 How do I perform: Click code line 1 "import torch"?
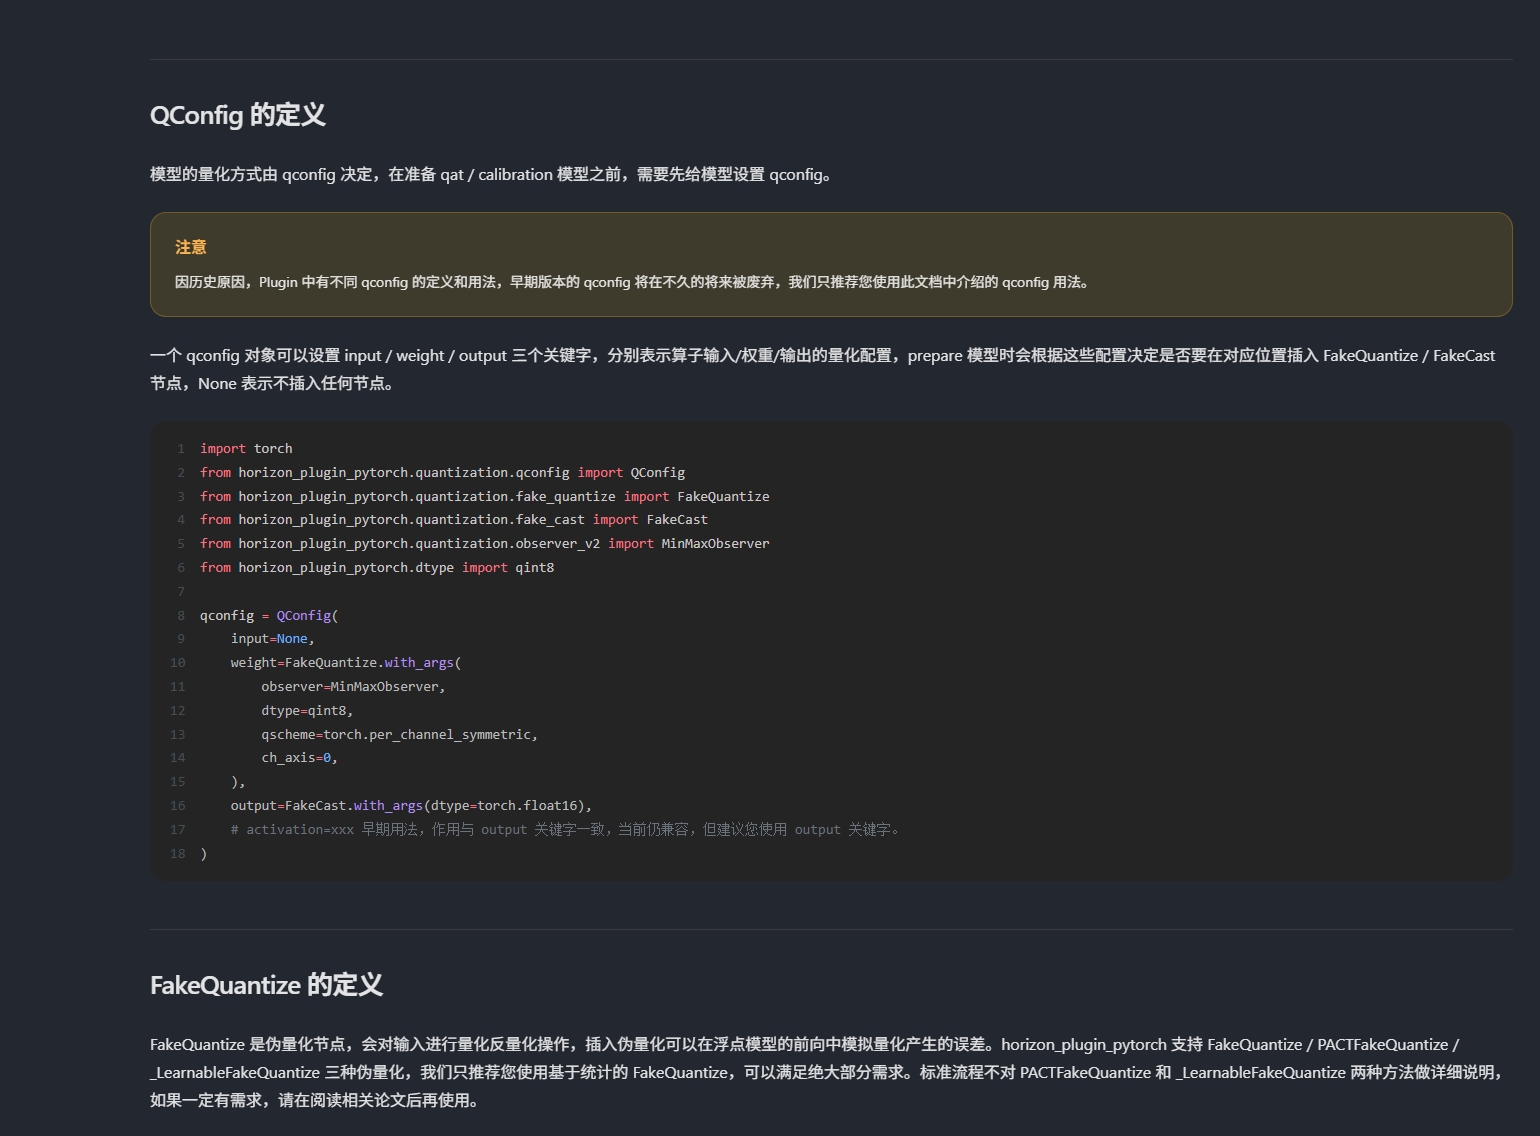[246, 449]
